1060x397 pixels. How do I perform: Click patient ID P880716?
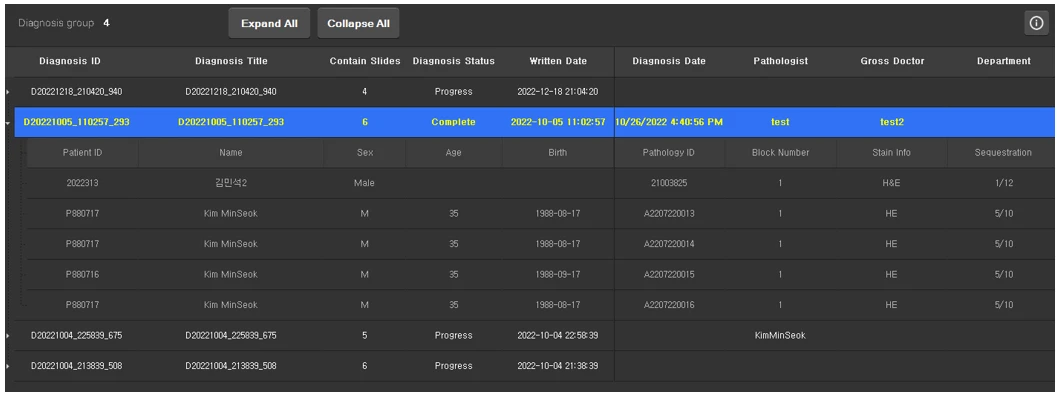(x=82, y=275)
